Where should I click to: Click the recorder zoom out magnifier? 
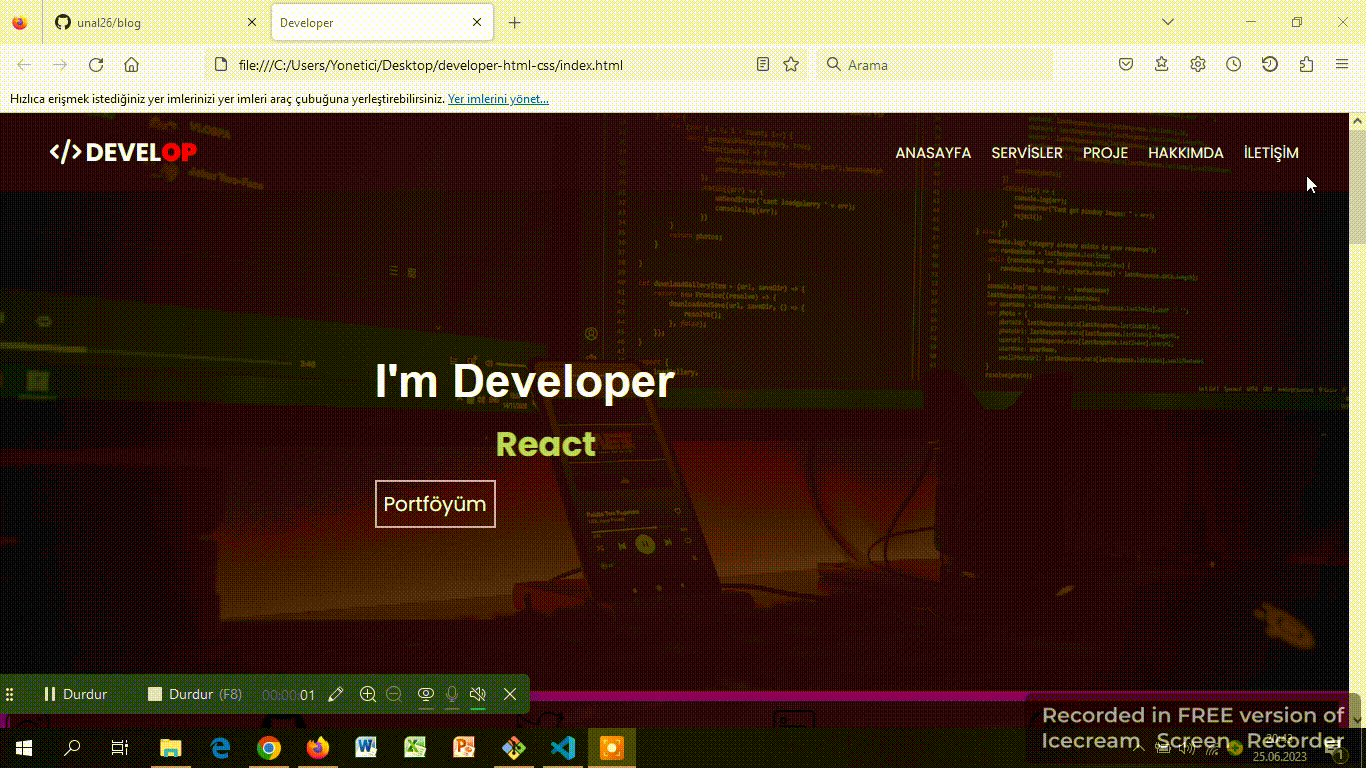394,694
